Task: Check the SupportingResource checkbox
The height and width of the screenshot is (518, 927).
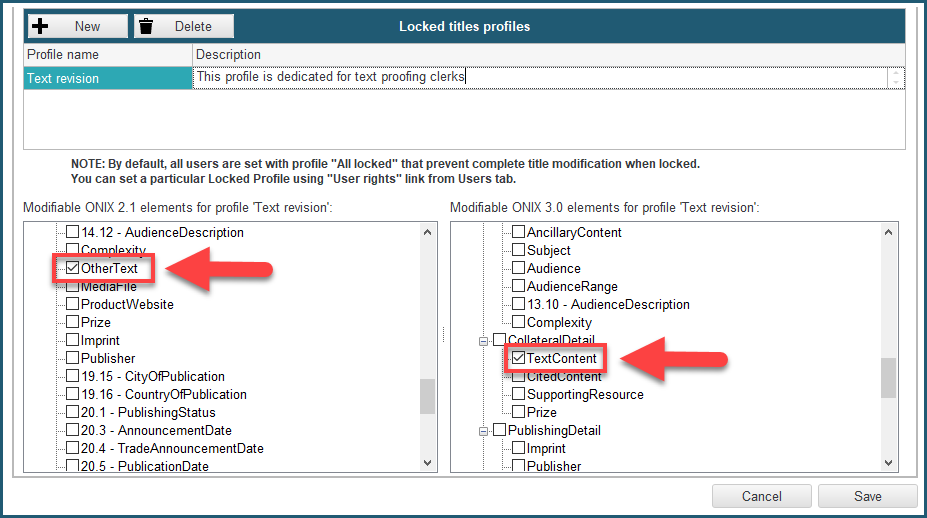Action: coord(518,394)
